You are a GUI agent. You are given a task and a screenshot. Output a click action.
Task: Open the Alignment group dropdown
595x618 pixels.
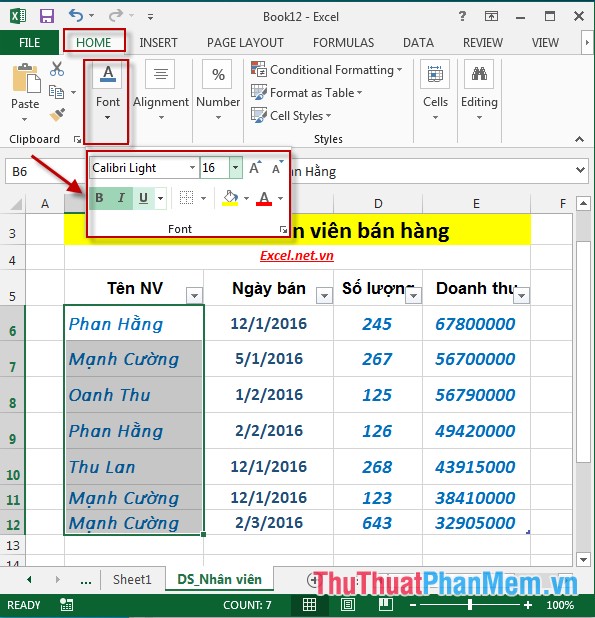(x=161, y=91)
